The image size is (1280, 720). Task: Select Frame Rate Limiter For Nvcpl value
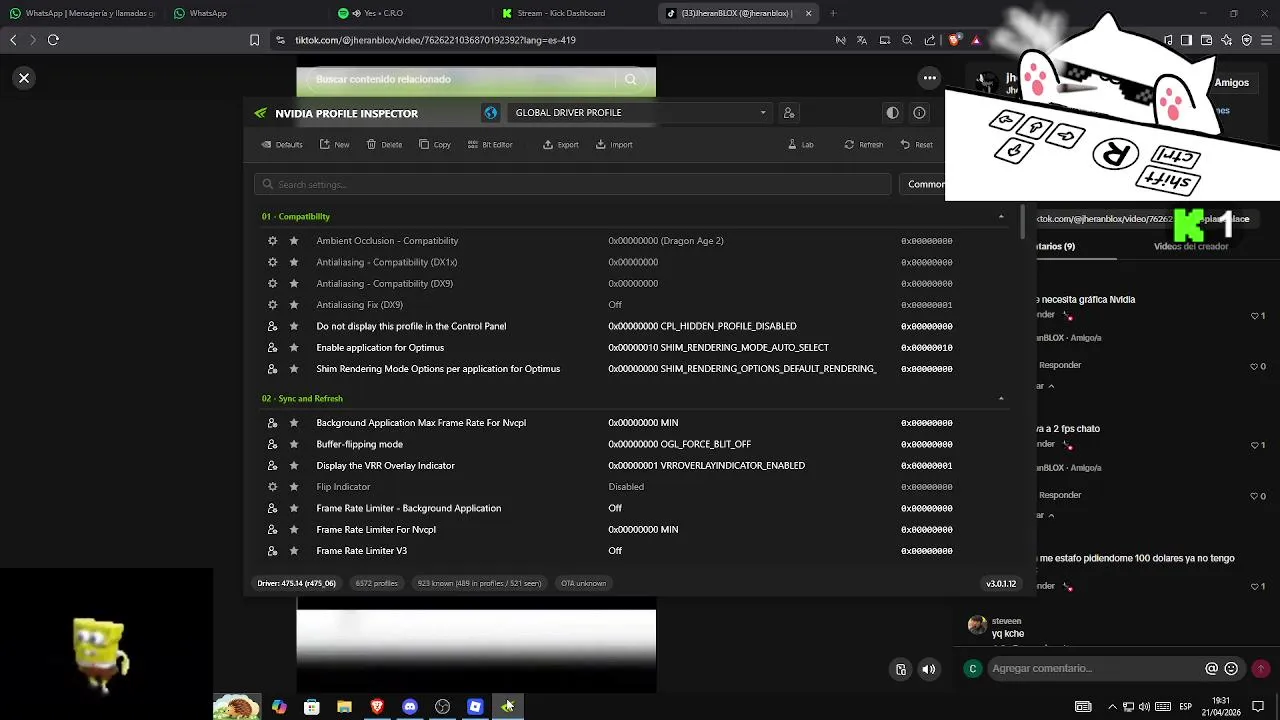643,530
